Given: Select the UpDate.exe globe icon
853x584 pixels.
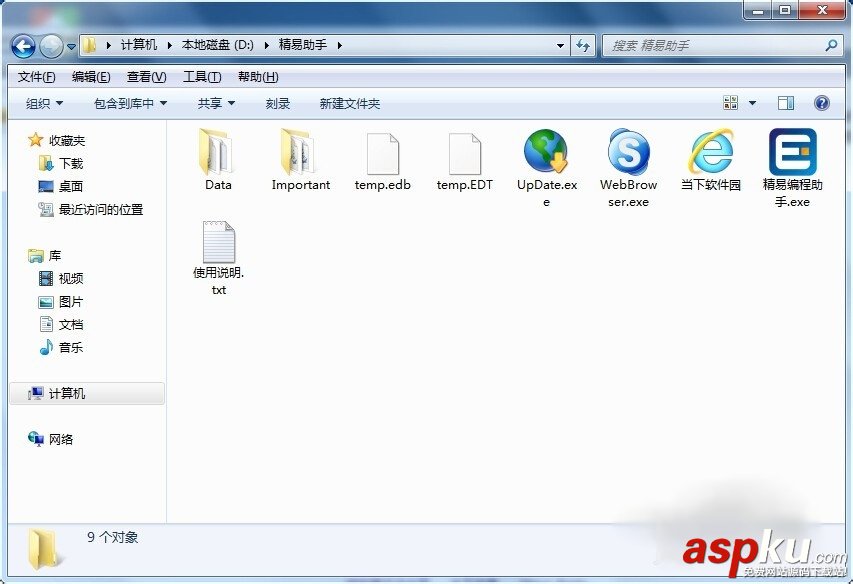Looking at the screenshot, I should click(x=546, y=151).
